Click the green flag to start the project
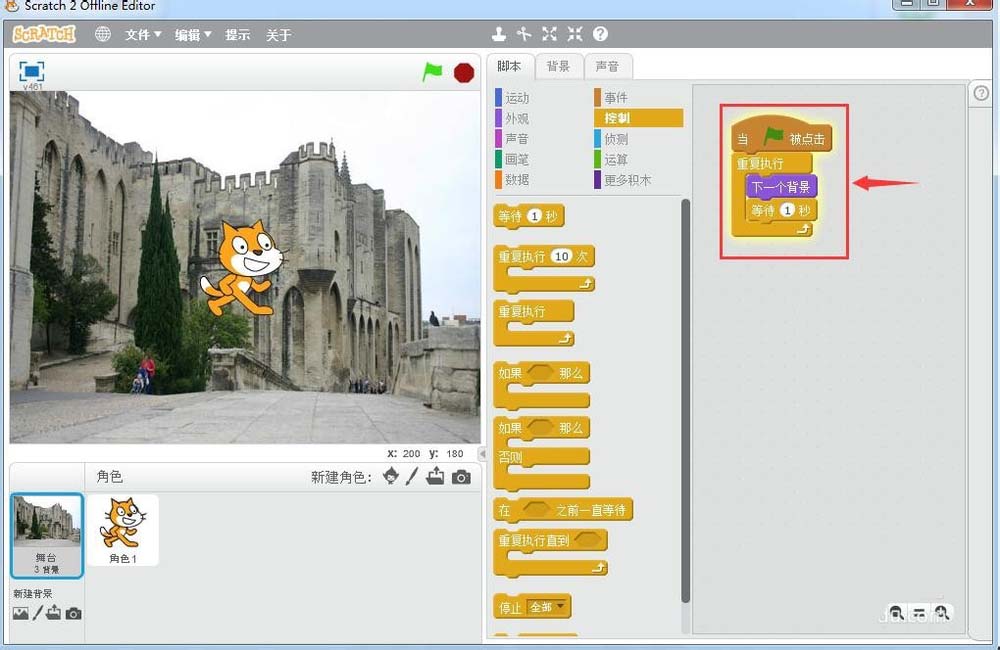Screen dimensions: 1000x650 433,73
